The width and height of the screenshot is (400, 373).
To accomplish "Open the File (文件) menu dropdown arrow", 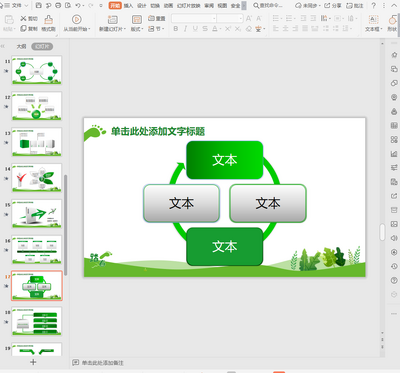I will (x=27, y=6).
